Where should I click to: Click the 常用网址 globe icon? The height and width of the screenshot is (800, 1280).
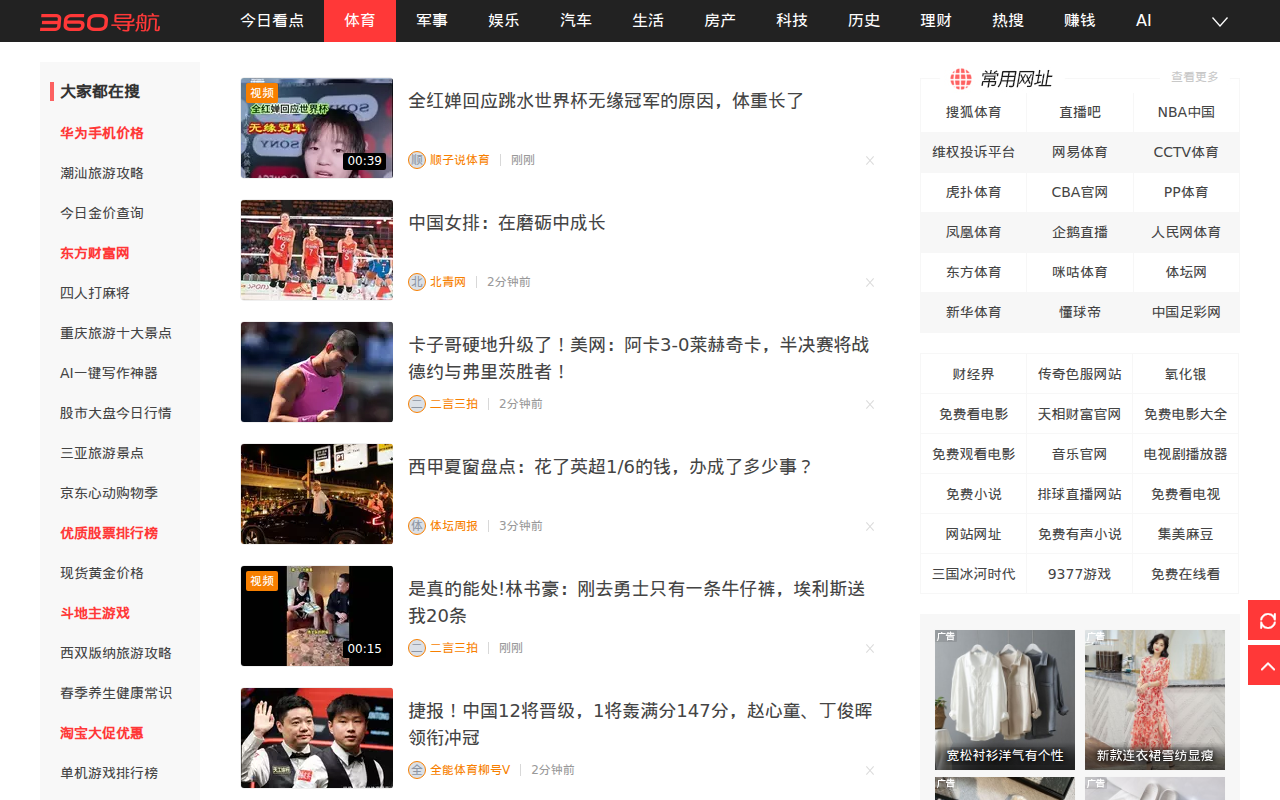tap(961, 79)
